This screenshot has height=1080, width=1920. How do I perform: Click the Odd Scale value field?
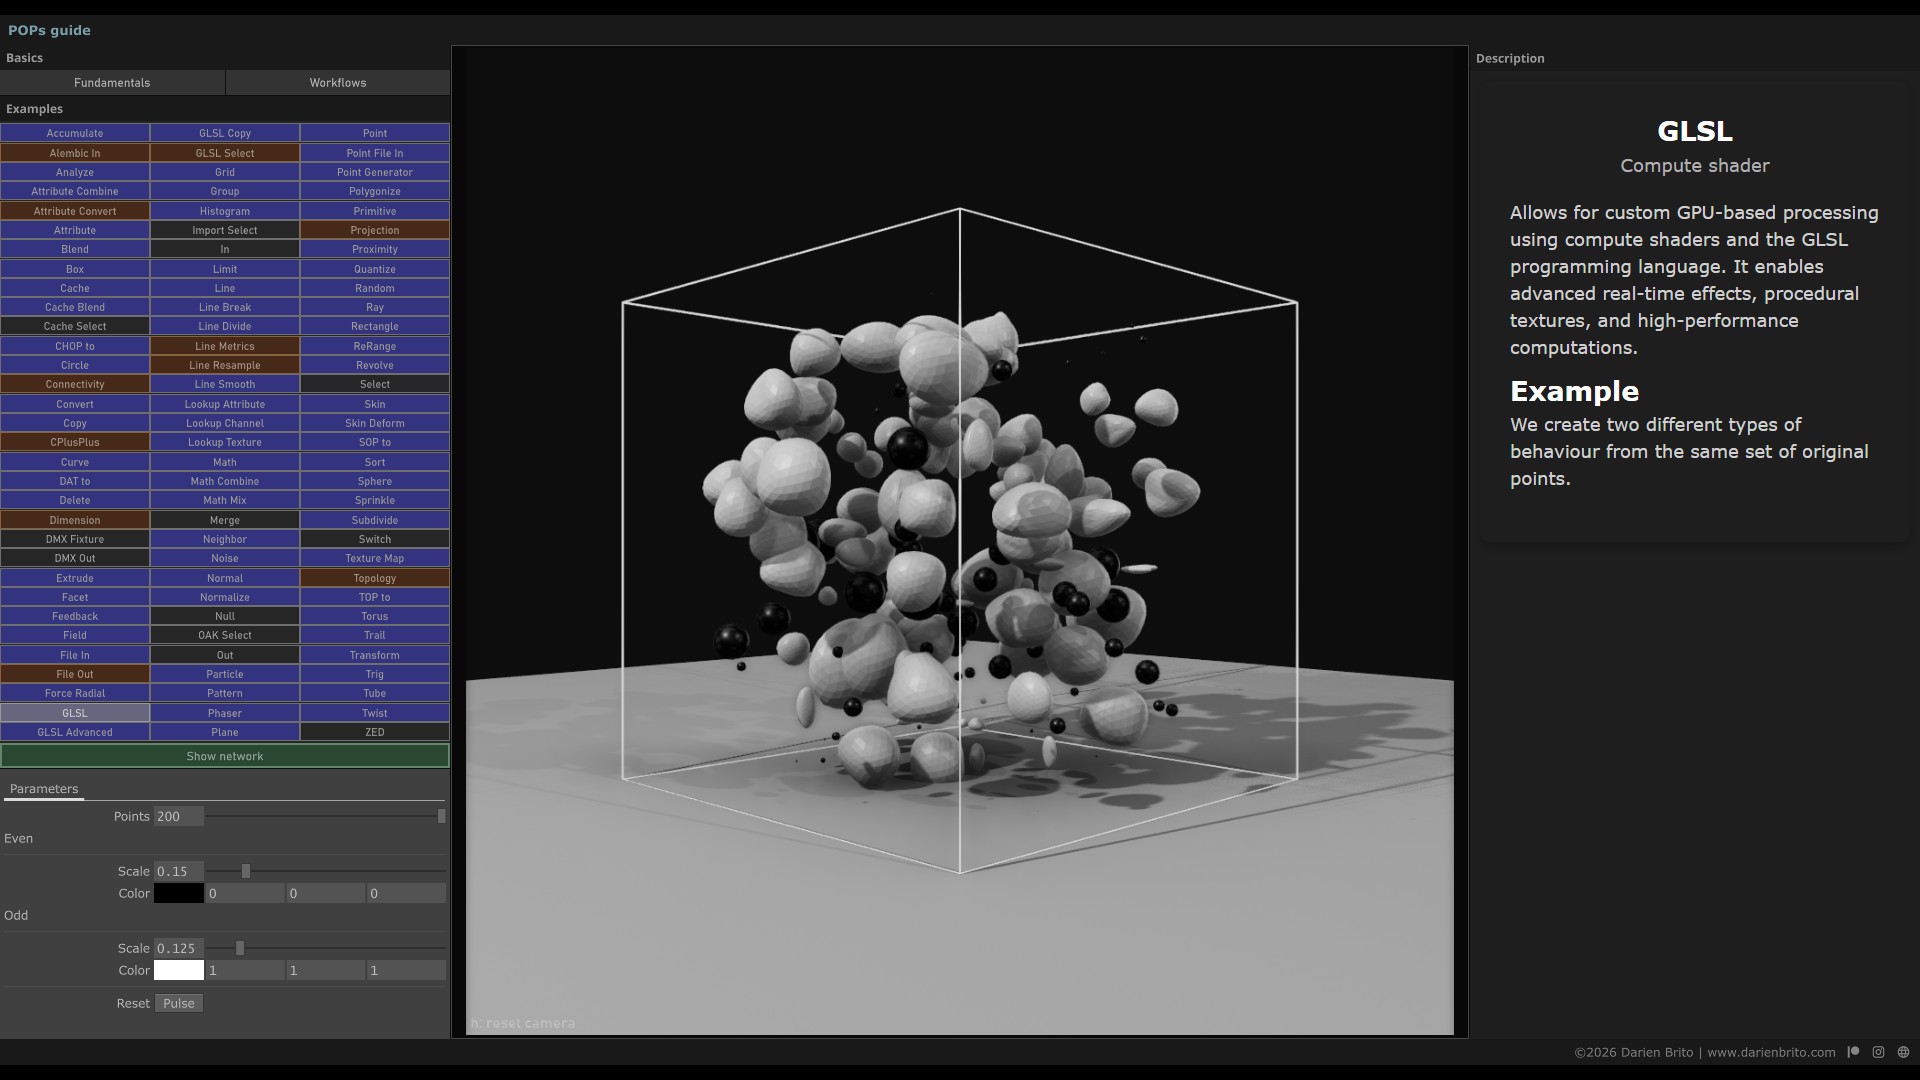point(179,948)
